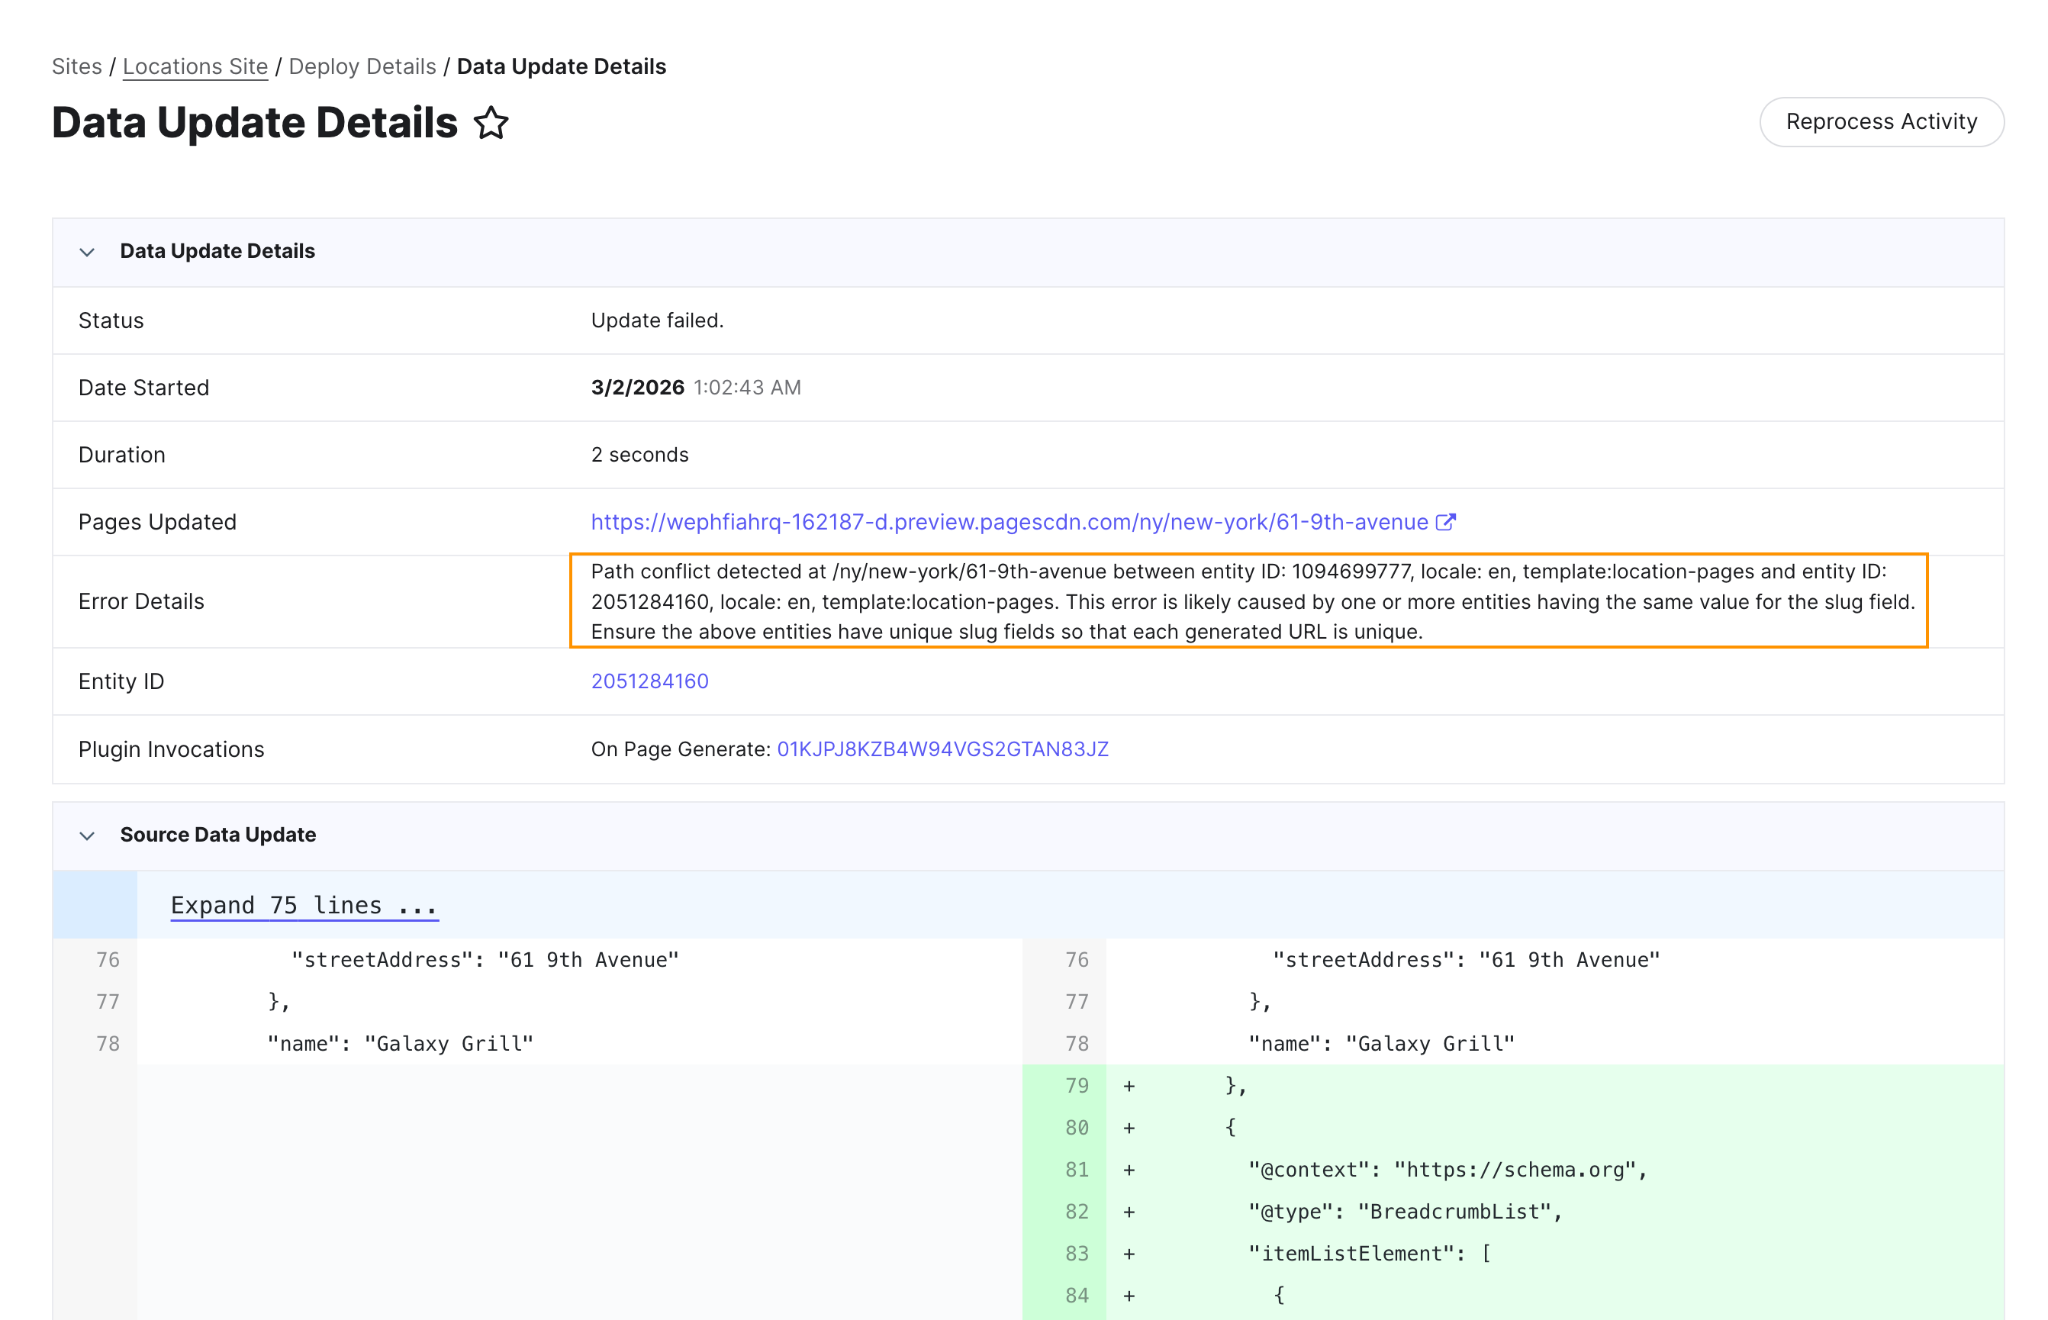2048x1320 pixels.
Task: Click the external link icon after preview URL
Action: tap(1446, 521)
